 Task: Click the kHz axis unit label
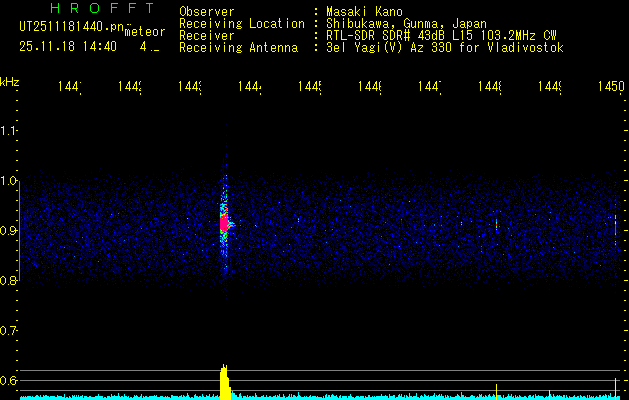pyautogui.click(x=10, y=81)
